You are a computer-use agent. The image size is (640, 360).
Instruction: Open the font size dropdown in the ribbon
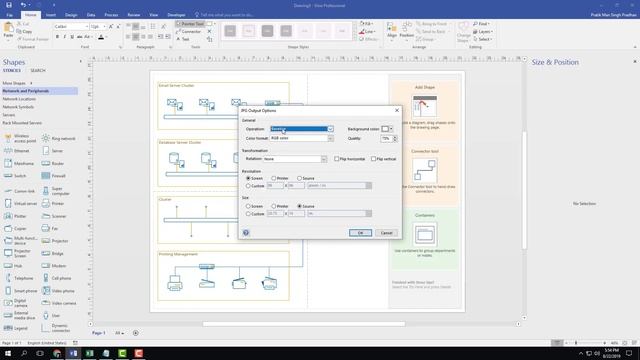[x=104, y=27]
